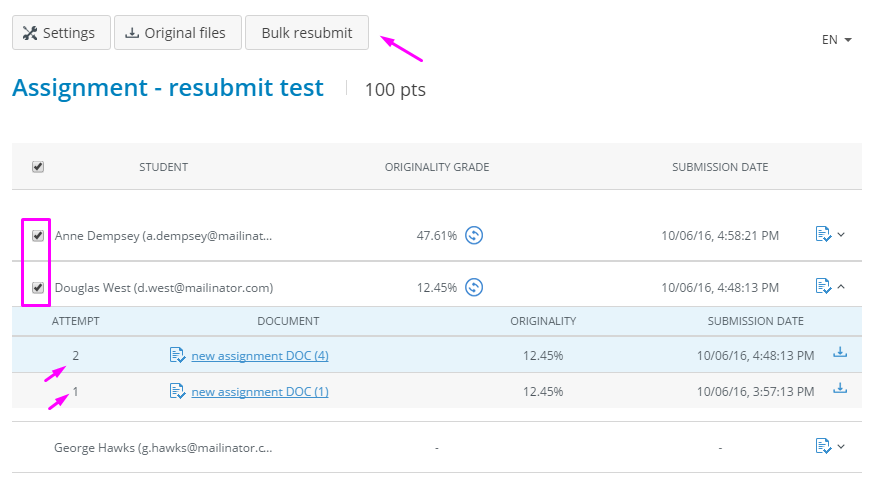
Task: Open link new assignment DOC (1)
Action: pos(260,392)
